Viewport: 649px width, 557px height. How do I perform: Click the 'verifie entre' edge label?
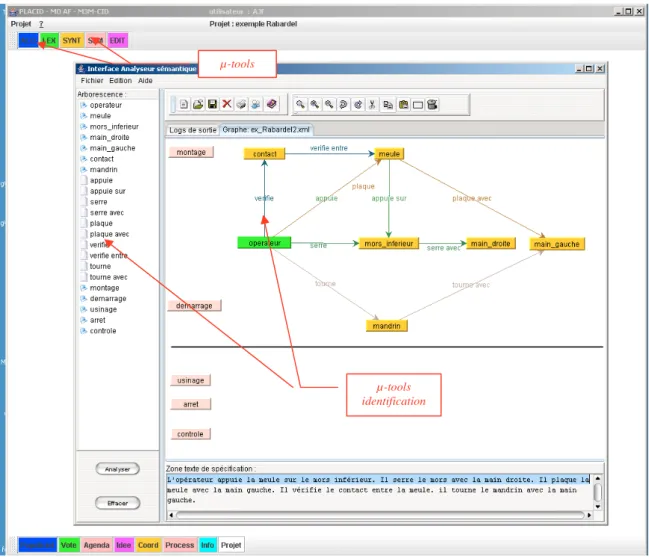point(329,148)
